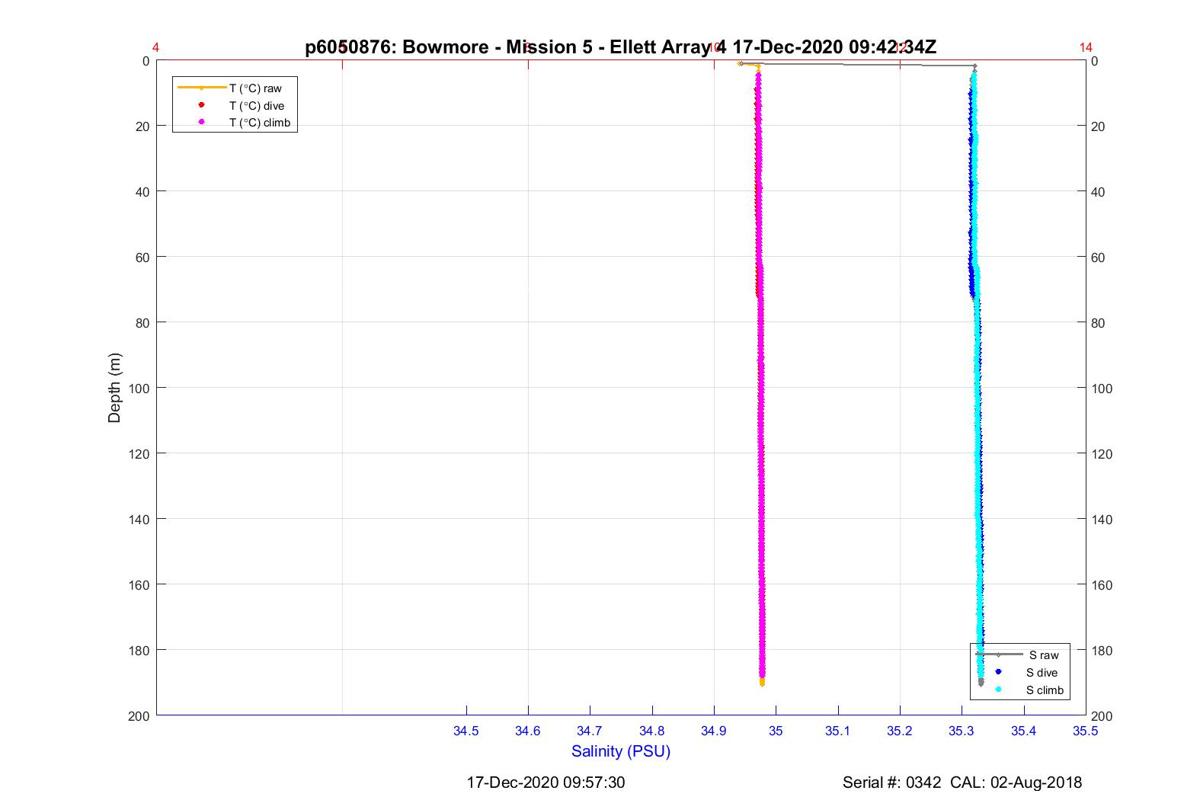
Task: Click the cyan dot marker for S climb
Action: tap(998, 690)
